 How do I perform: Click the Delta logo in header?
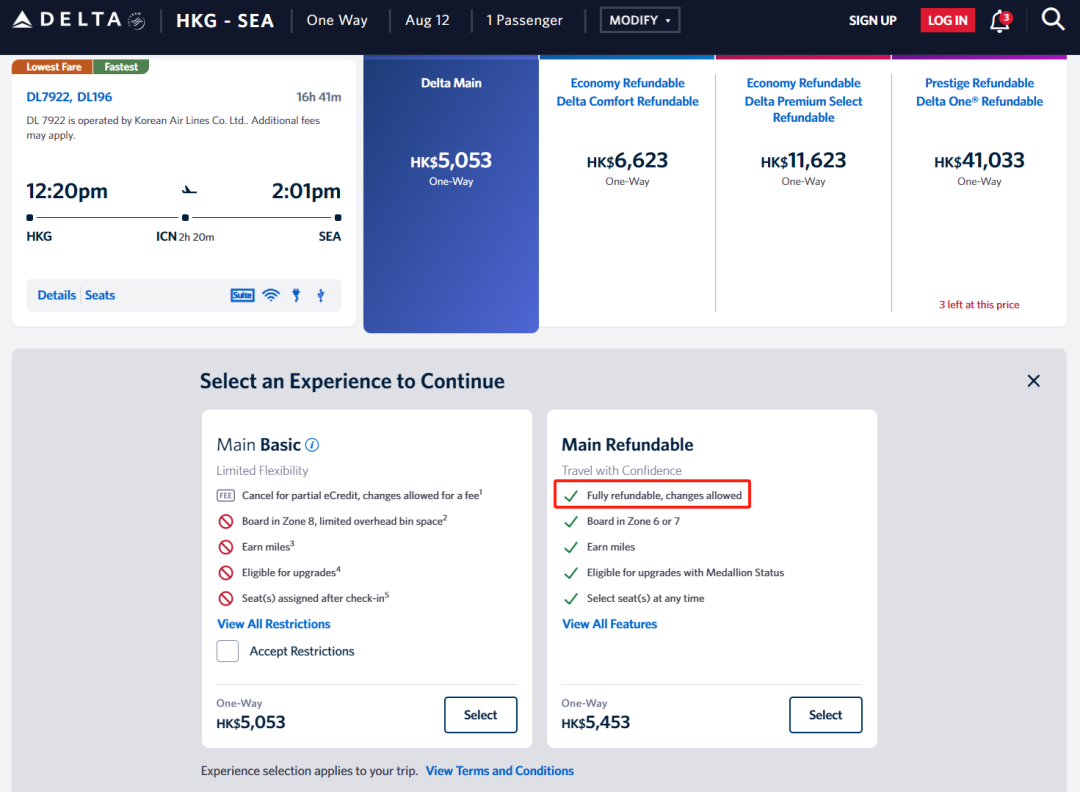78,20
